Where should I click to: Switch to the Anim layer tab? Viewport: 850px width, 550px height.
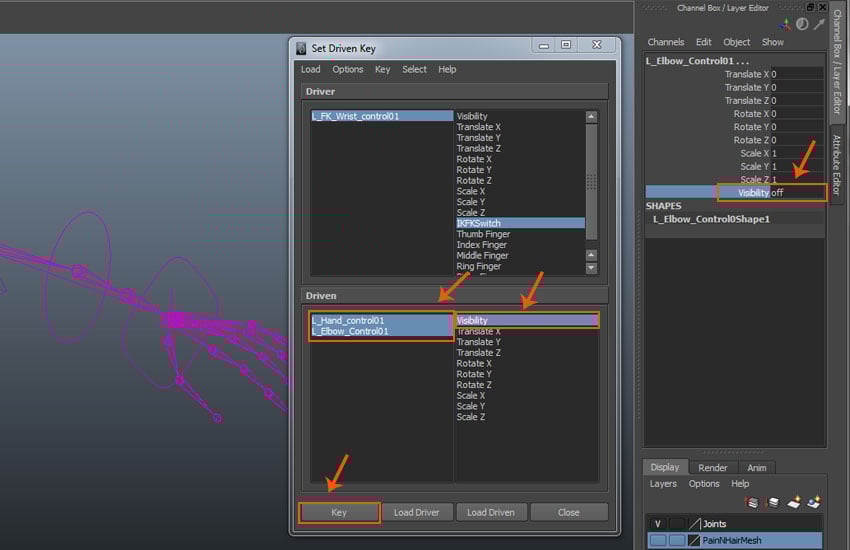[x=757, y=467]
